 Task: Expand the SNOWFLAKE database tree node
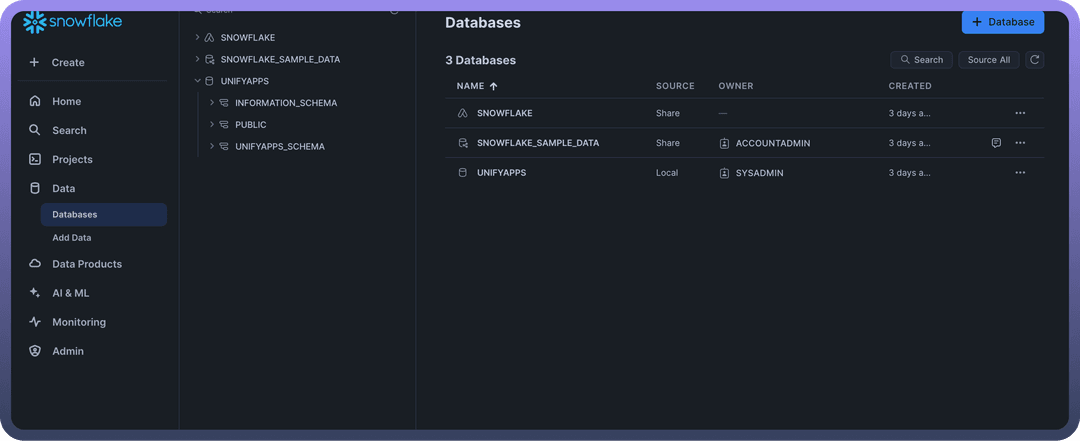(198, 38)
